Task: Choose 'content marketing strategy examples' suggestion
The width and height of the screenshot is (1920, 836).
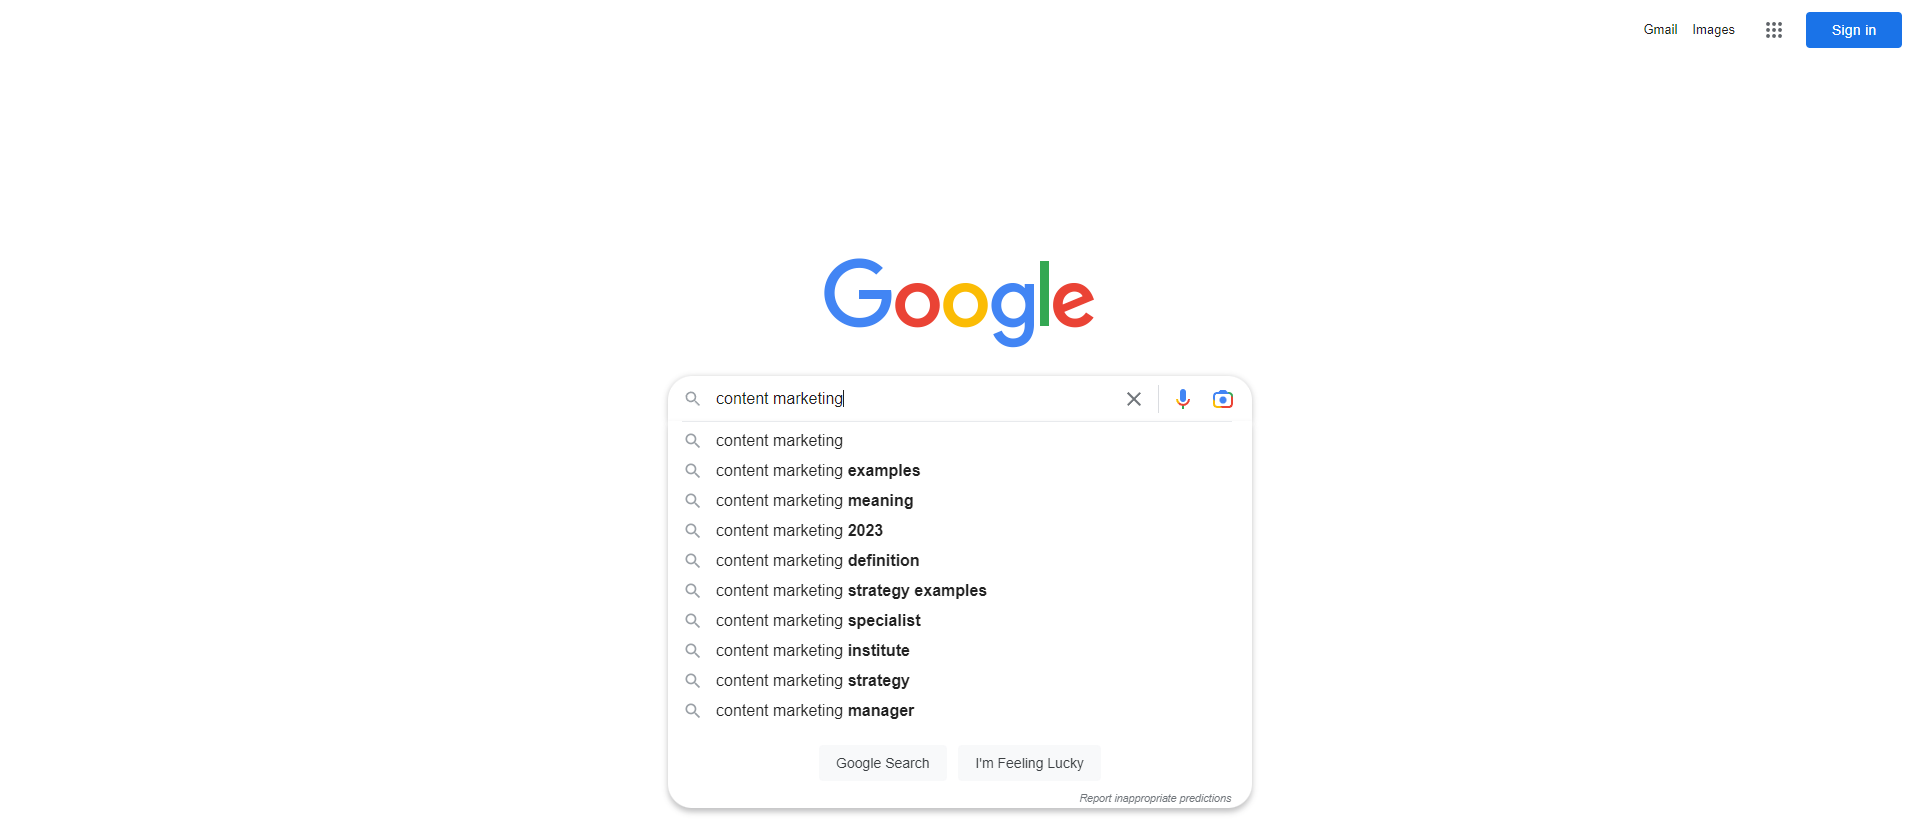Action: point(960,590)
